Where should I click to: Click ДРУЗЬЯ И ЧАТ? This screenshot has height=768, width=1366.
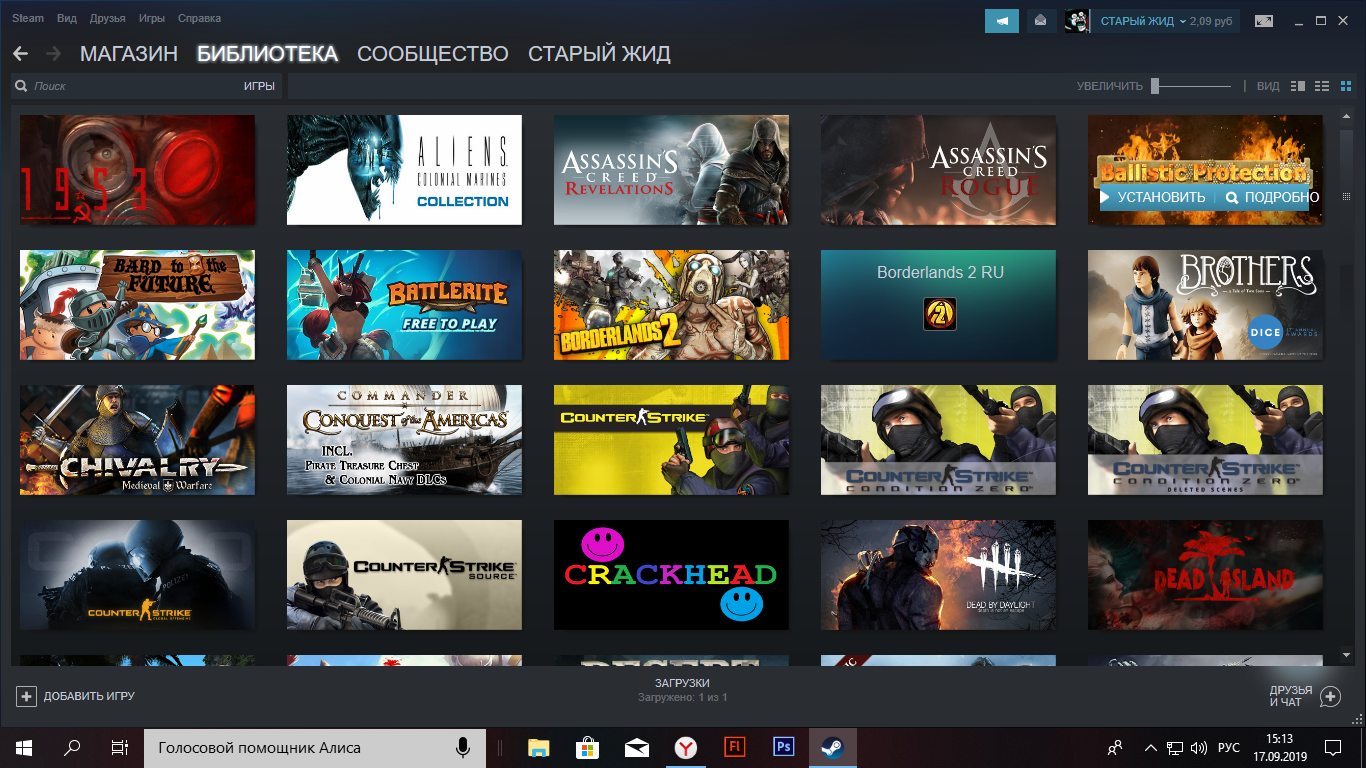coord(1291,696)
